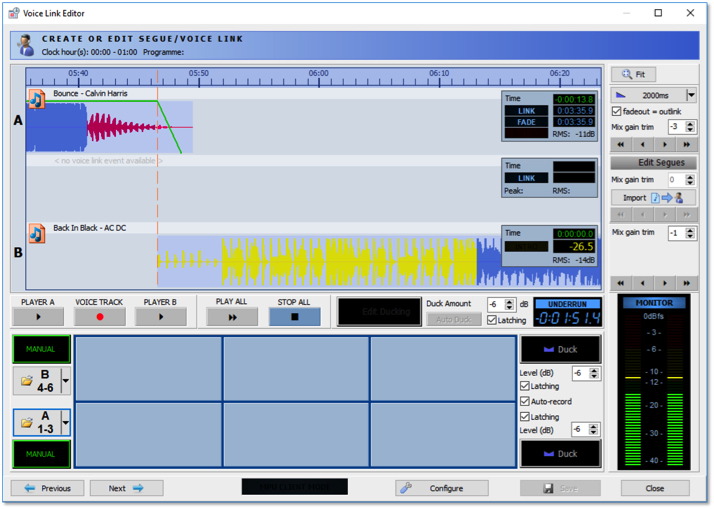Screen dimensions: 714x509
Task: Toggle Latching checkbox beside Duck Amount
Action: (x=492, y=320)
